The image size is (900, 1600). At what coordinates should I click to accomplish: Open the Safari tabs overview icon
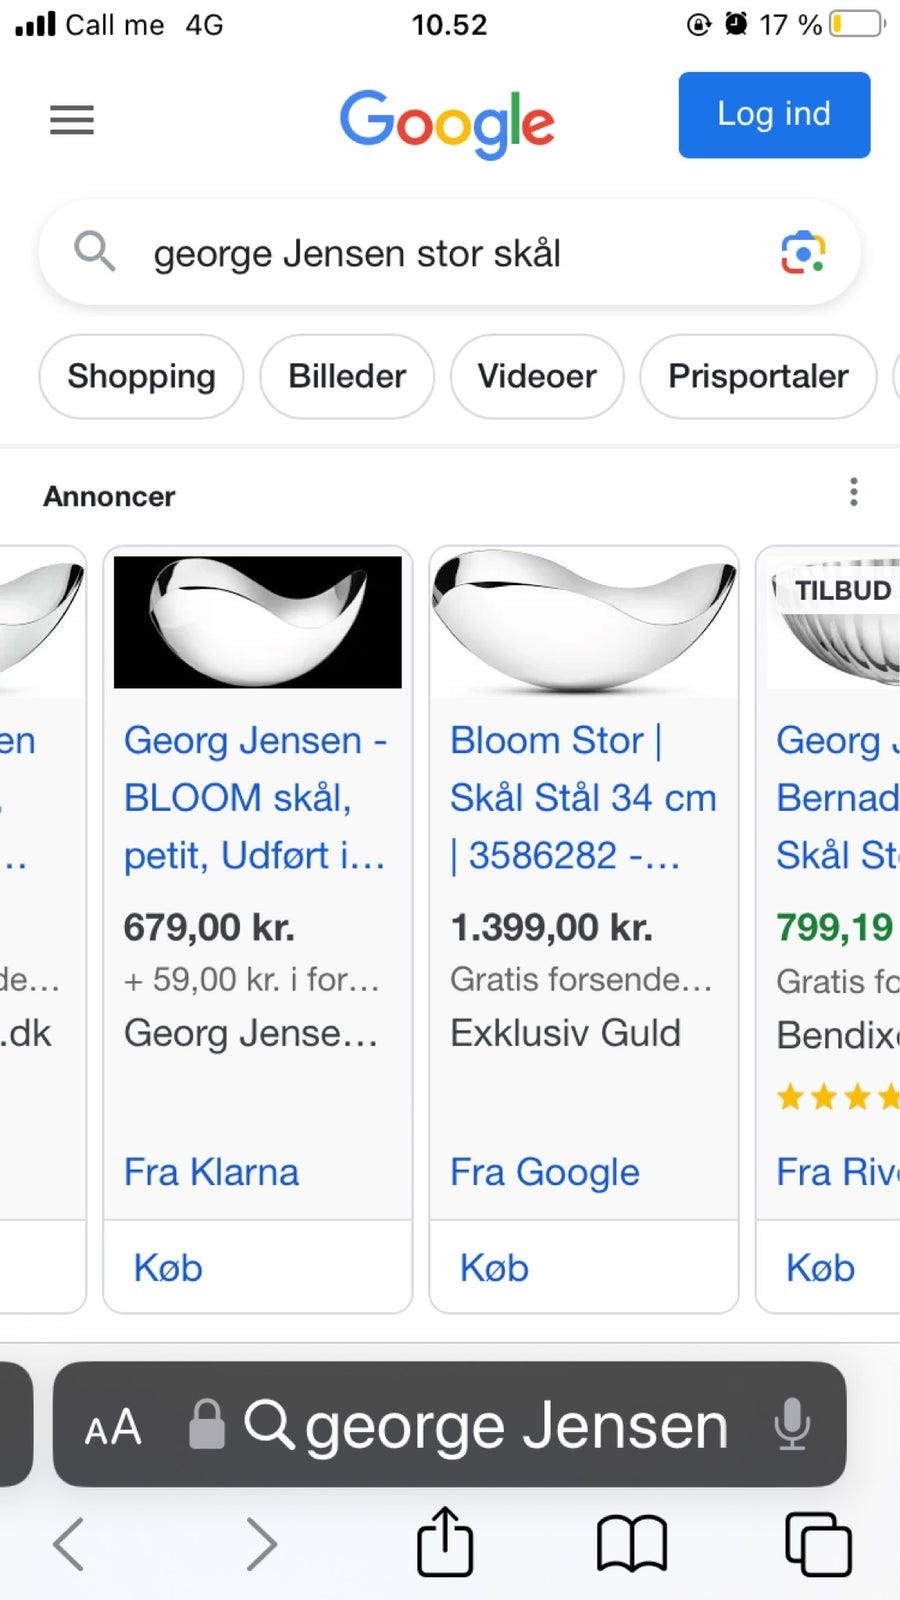tap(818, 1543)
